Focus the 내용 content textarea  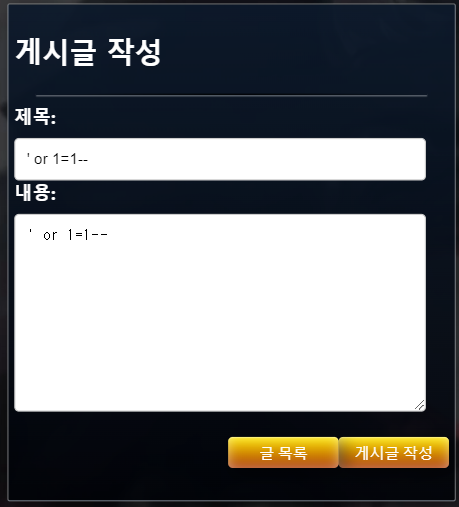(x=220, y=313)
